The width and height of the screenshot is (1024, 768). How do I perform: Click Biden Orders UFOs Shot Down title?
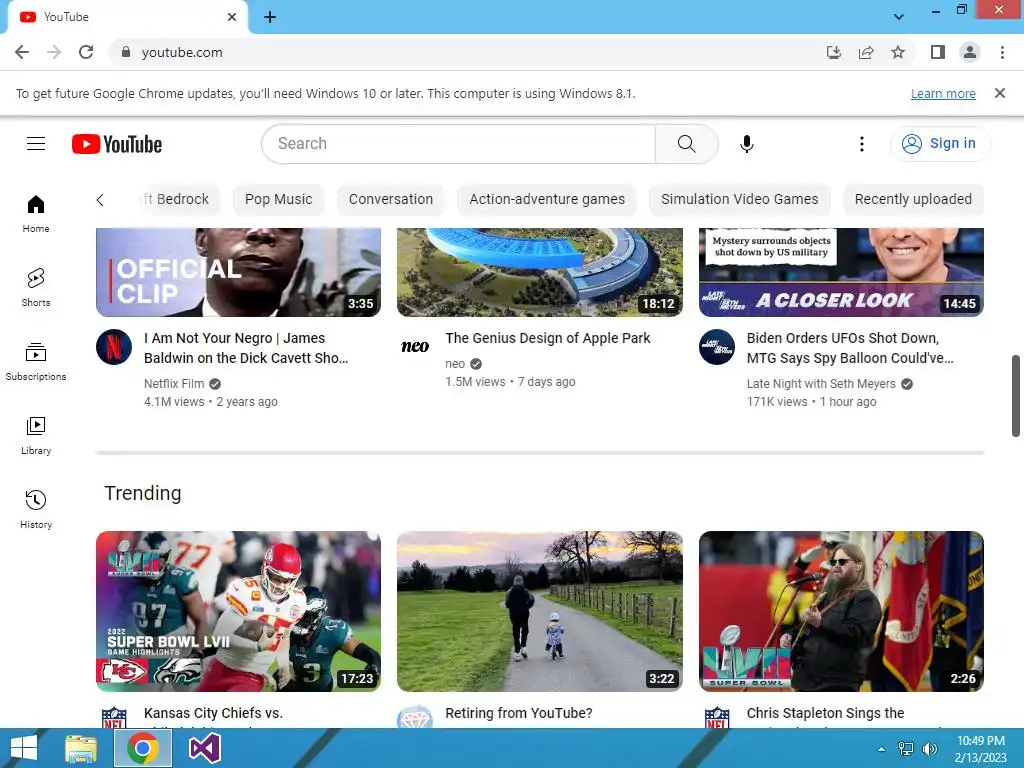(x=850, y=348)
